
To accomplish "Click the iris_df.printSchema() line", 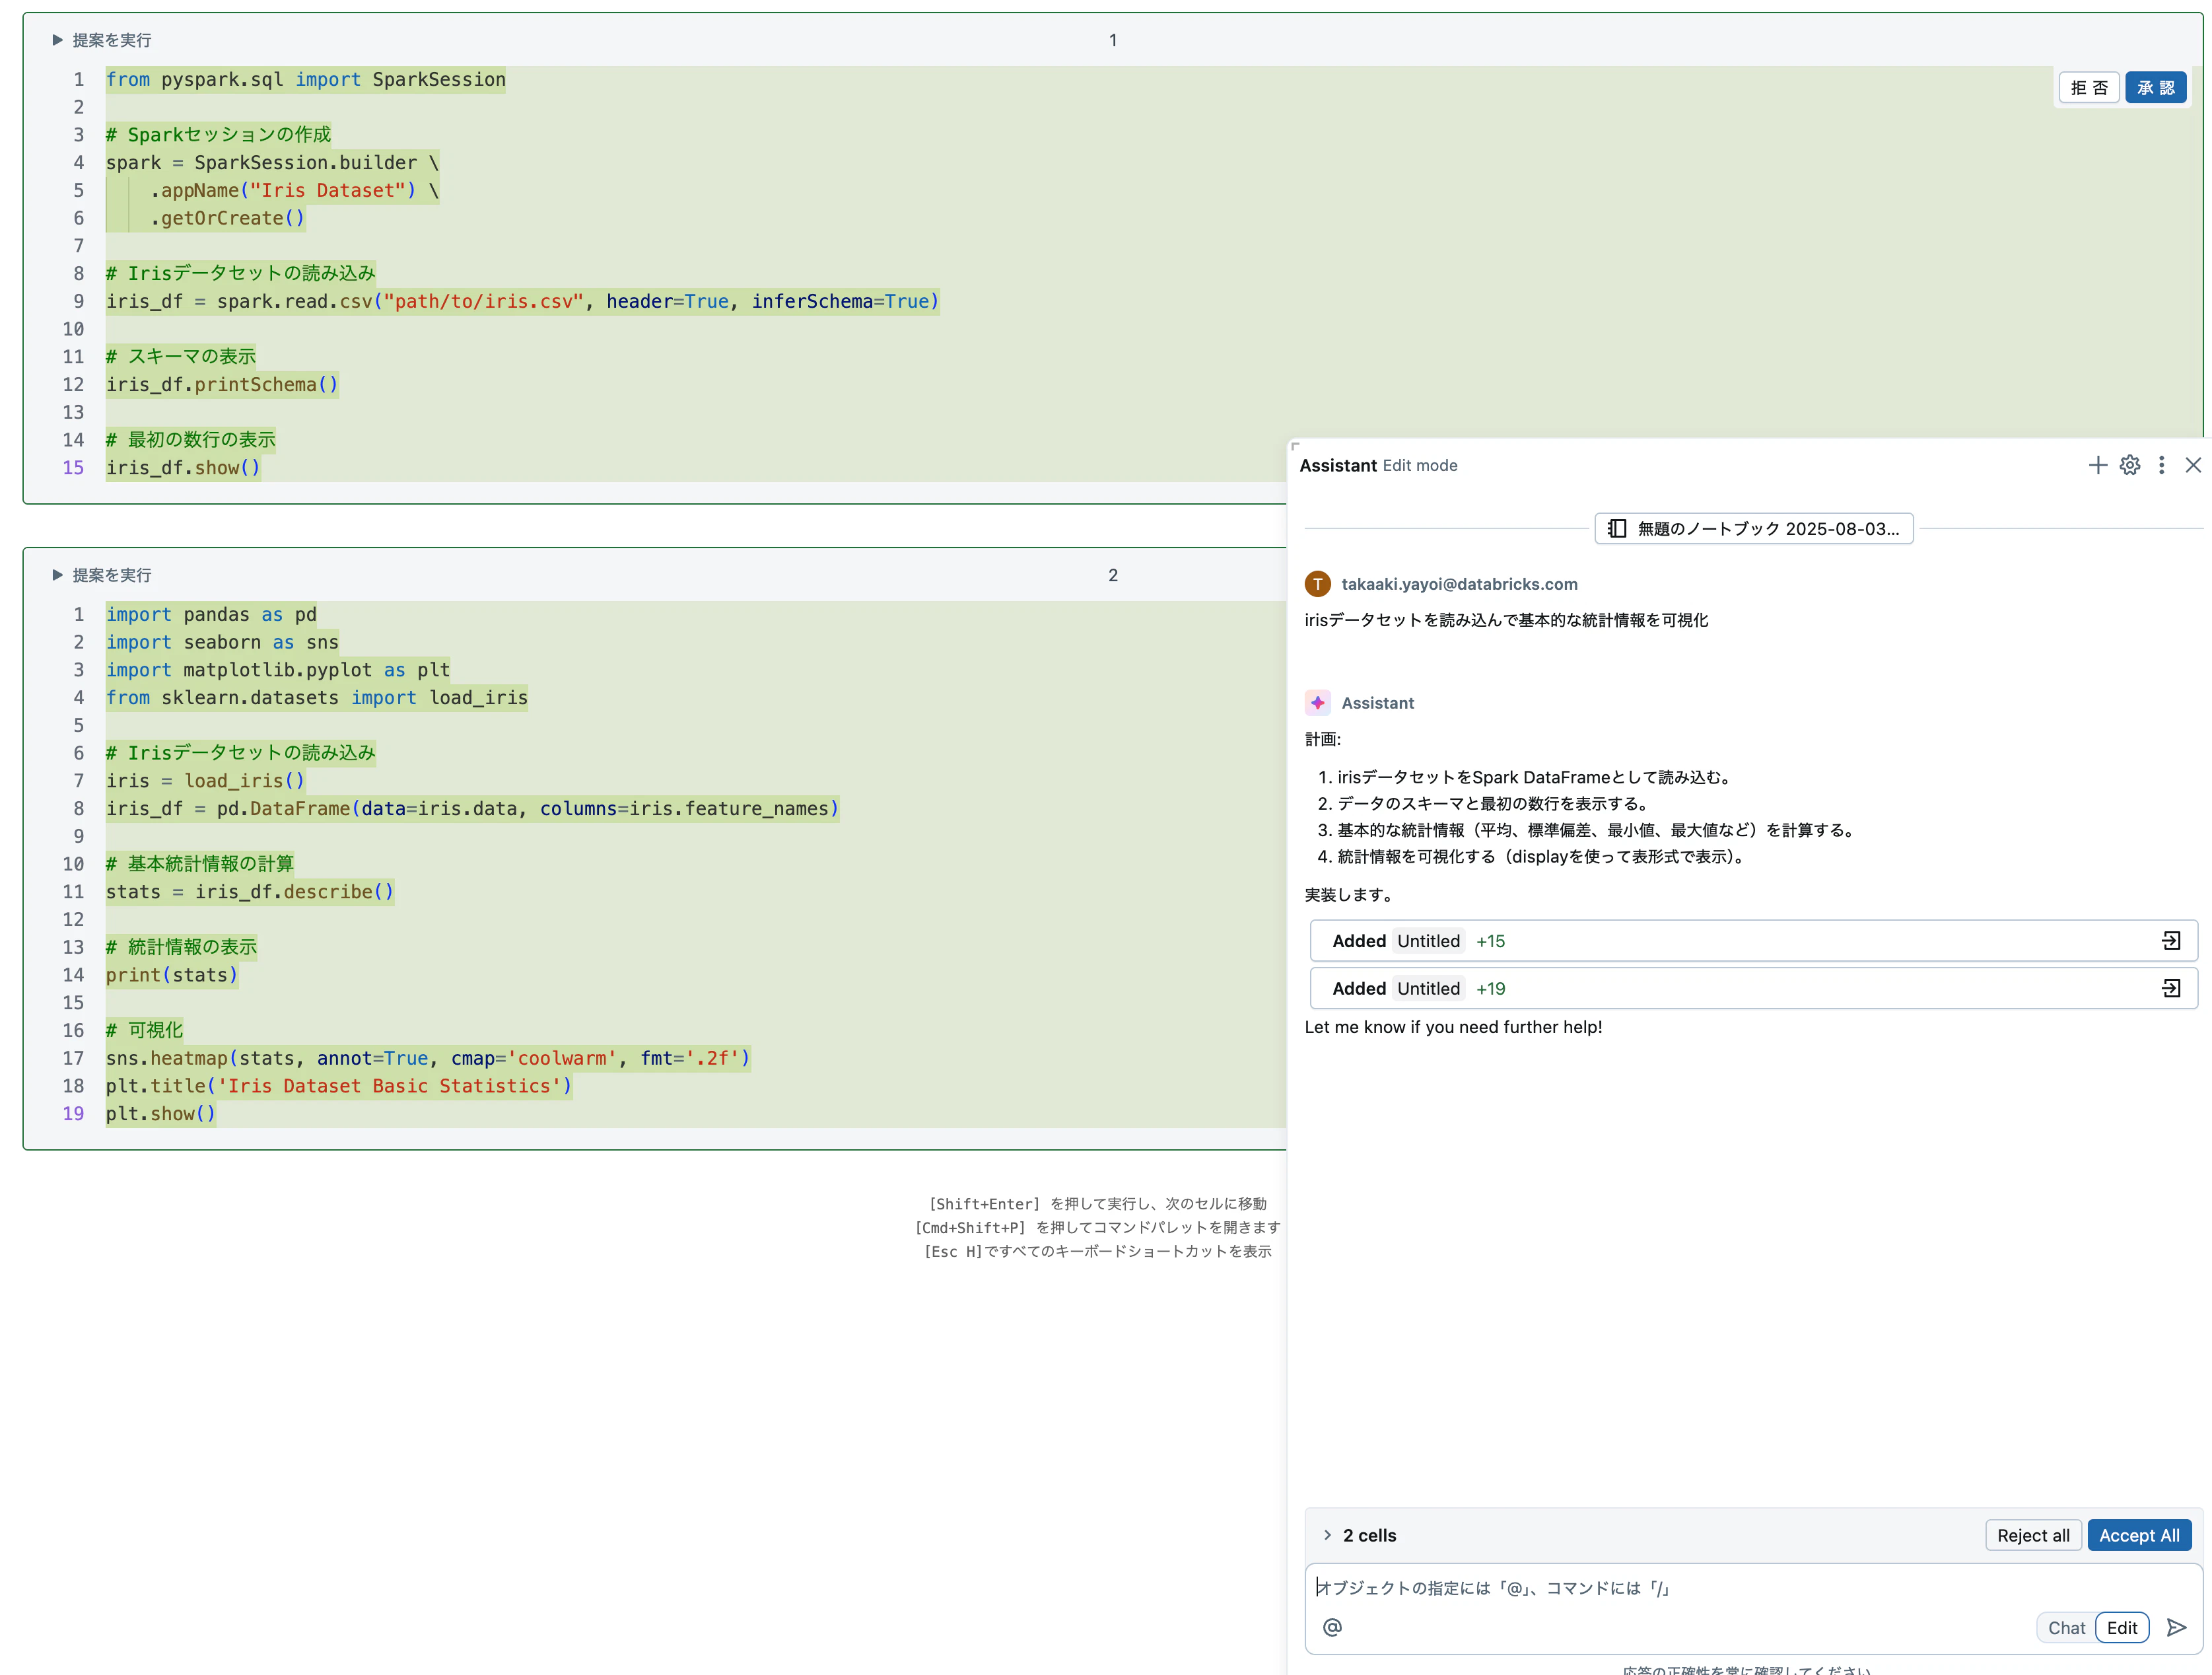I will tap(222, 385).
